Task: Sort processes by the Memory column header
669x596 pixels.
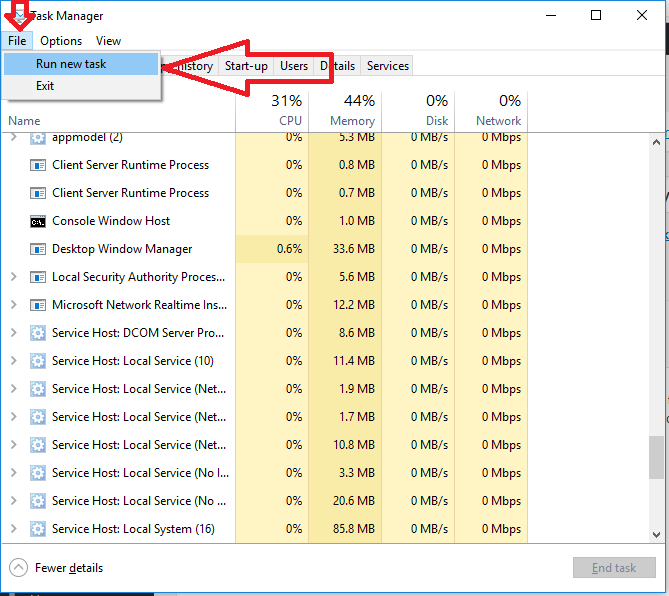Action: 345,110
